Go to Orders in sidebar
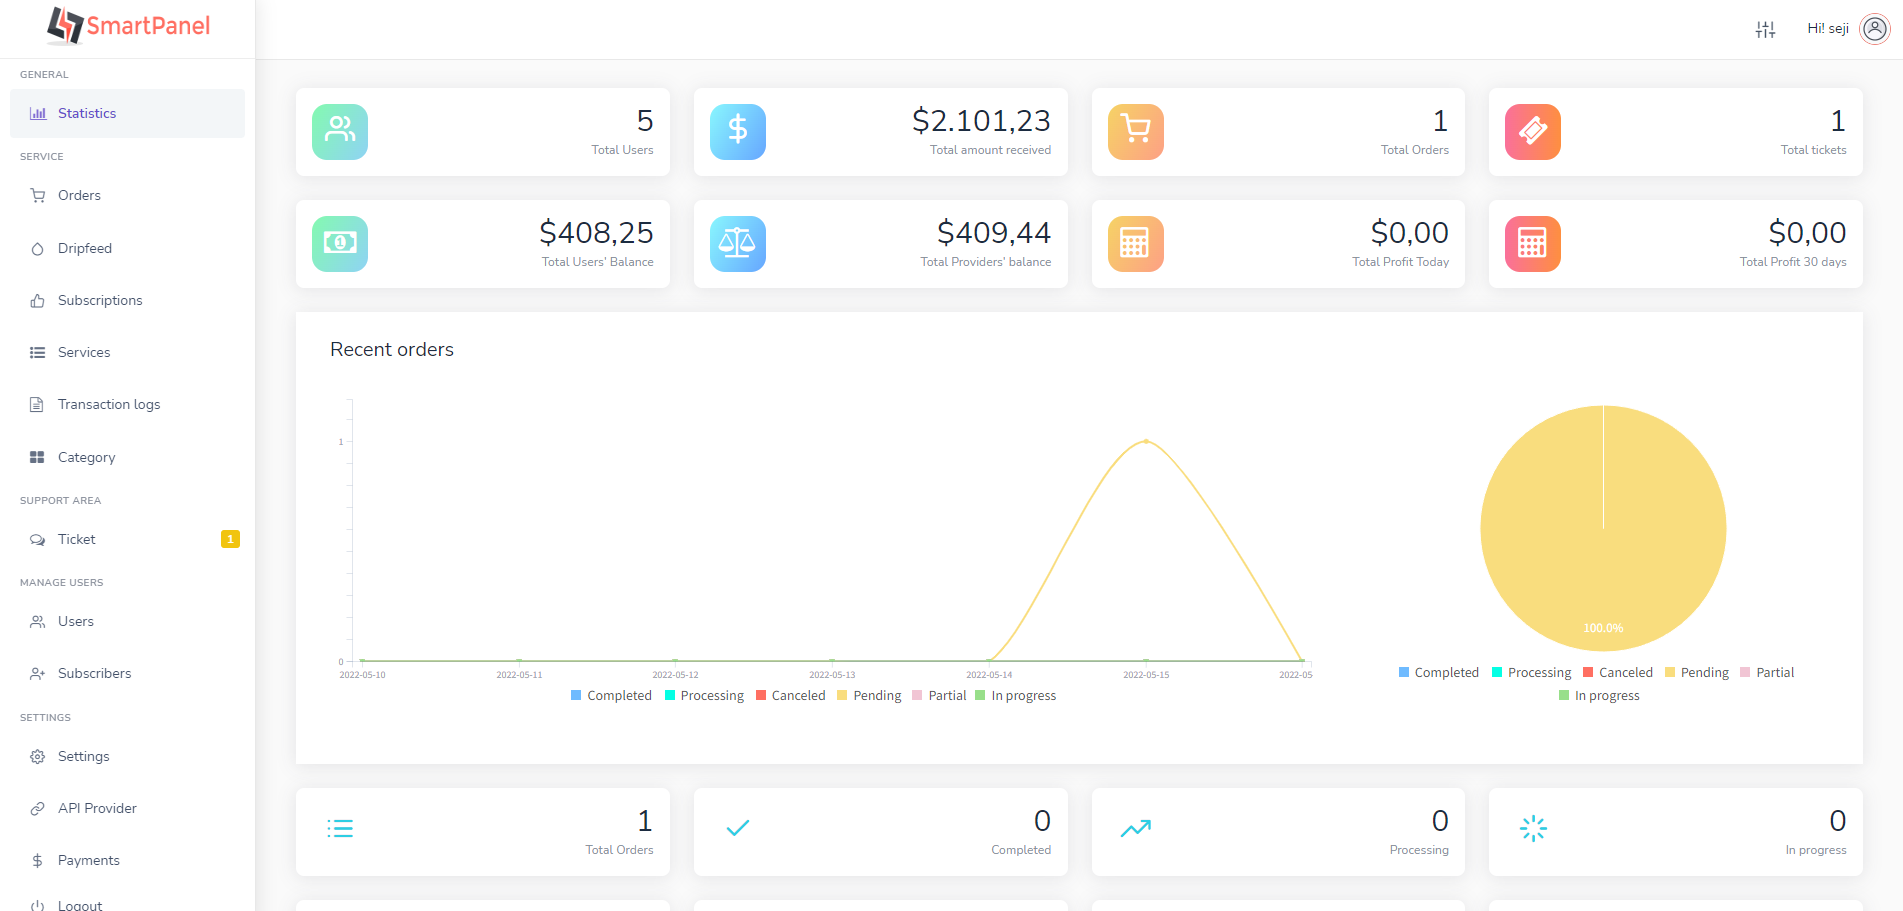The height and width of the screenshot is (911, 1903). click(x=79, y=196)
